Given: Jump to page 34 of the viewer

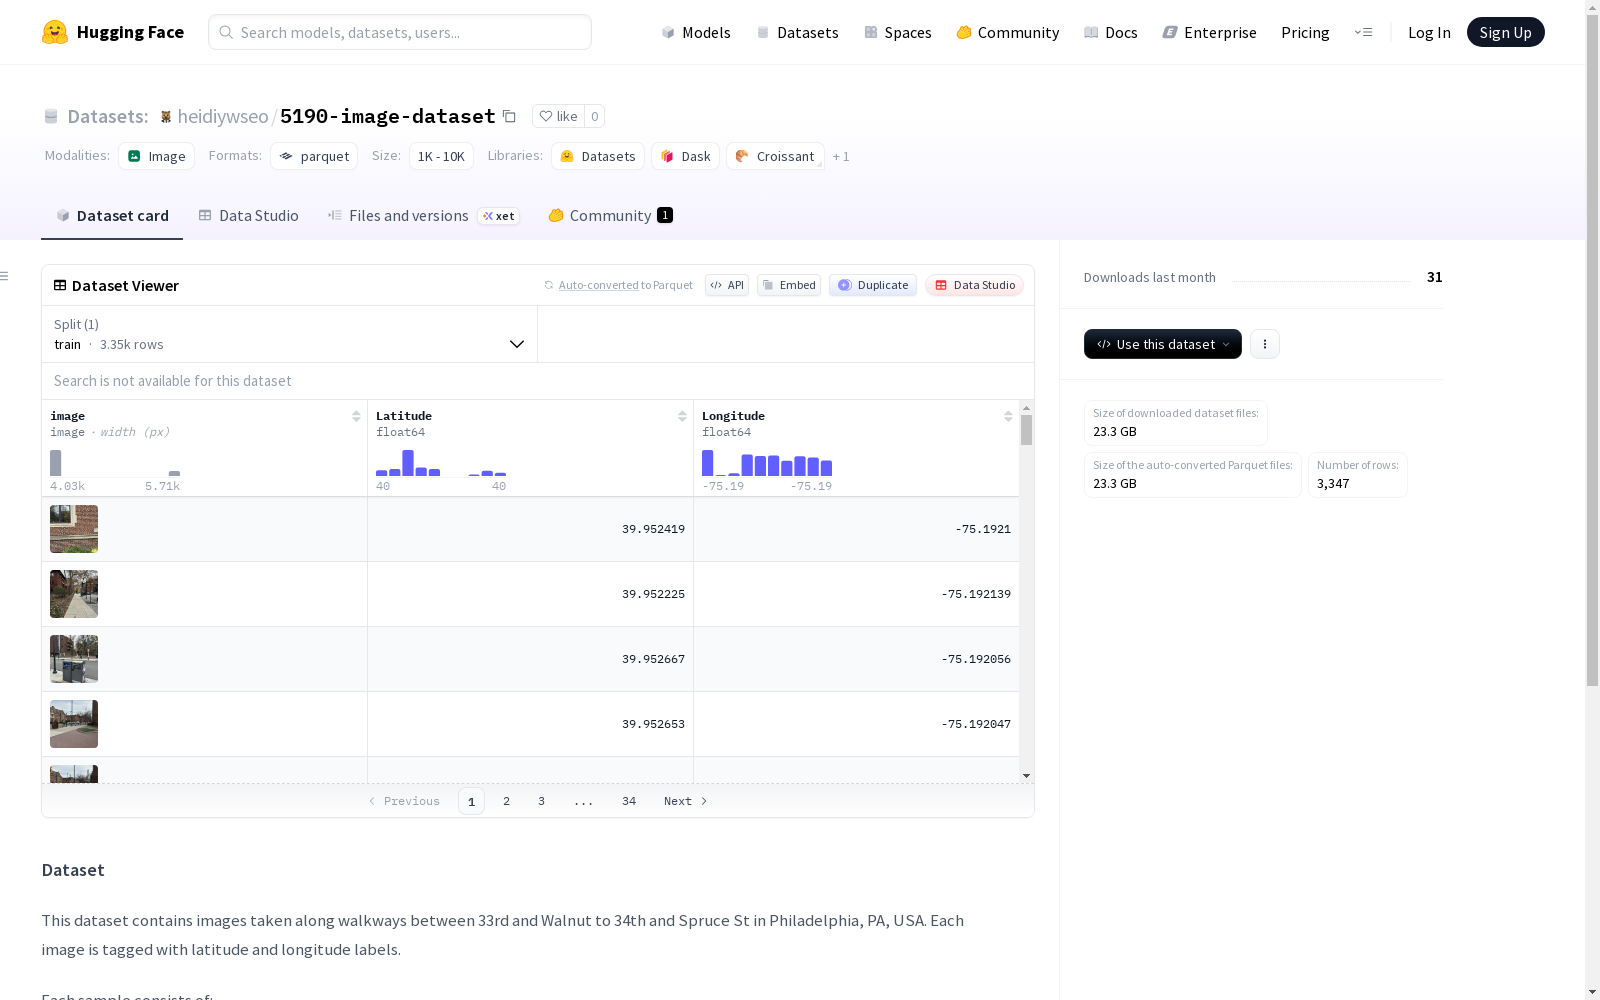Looking at the screenshot, I should coord(629,801).
